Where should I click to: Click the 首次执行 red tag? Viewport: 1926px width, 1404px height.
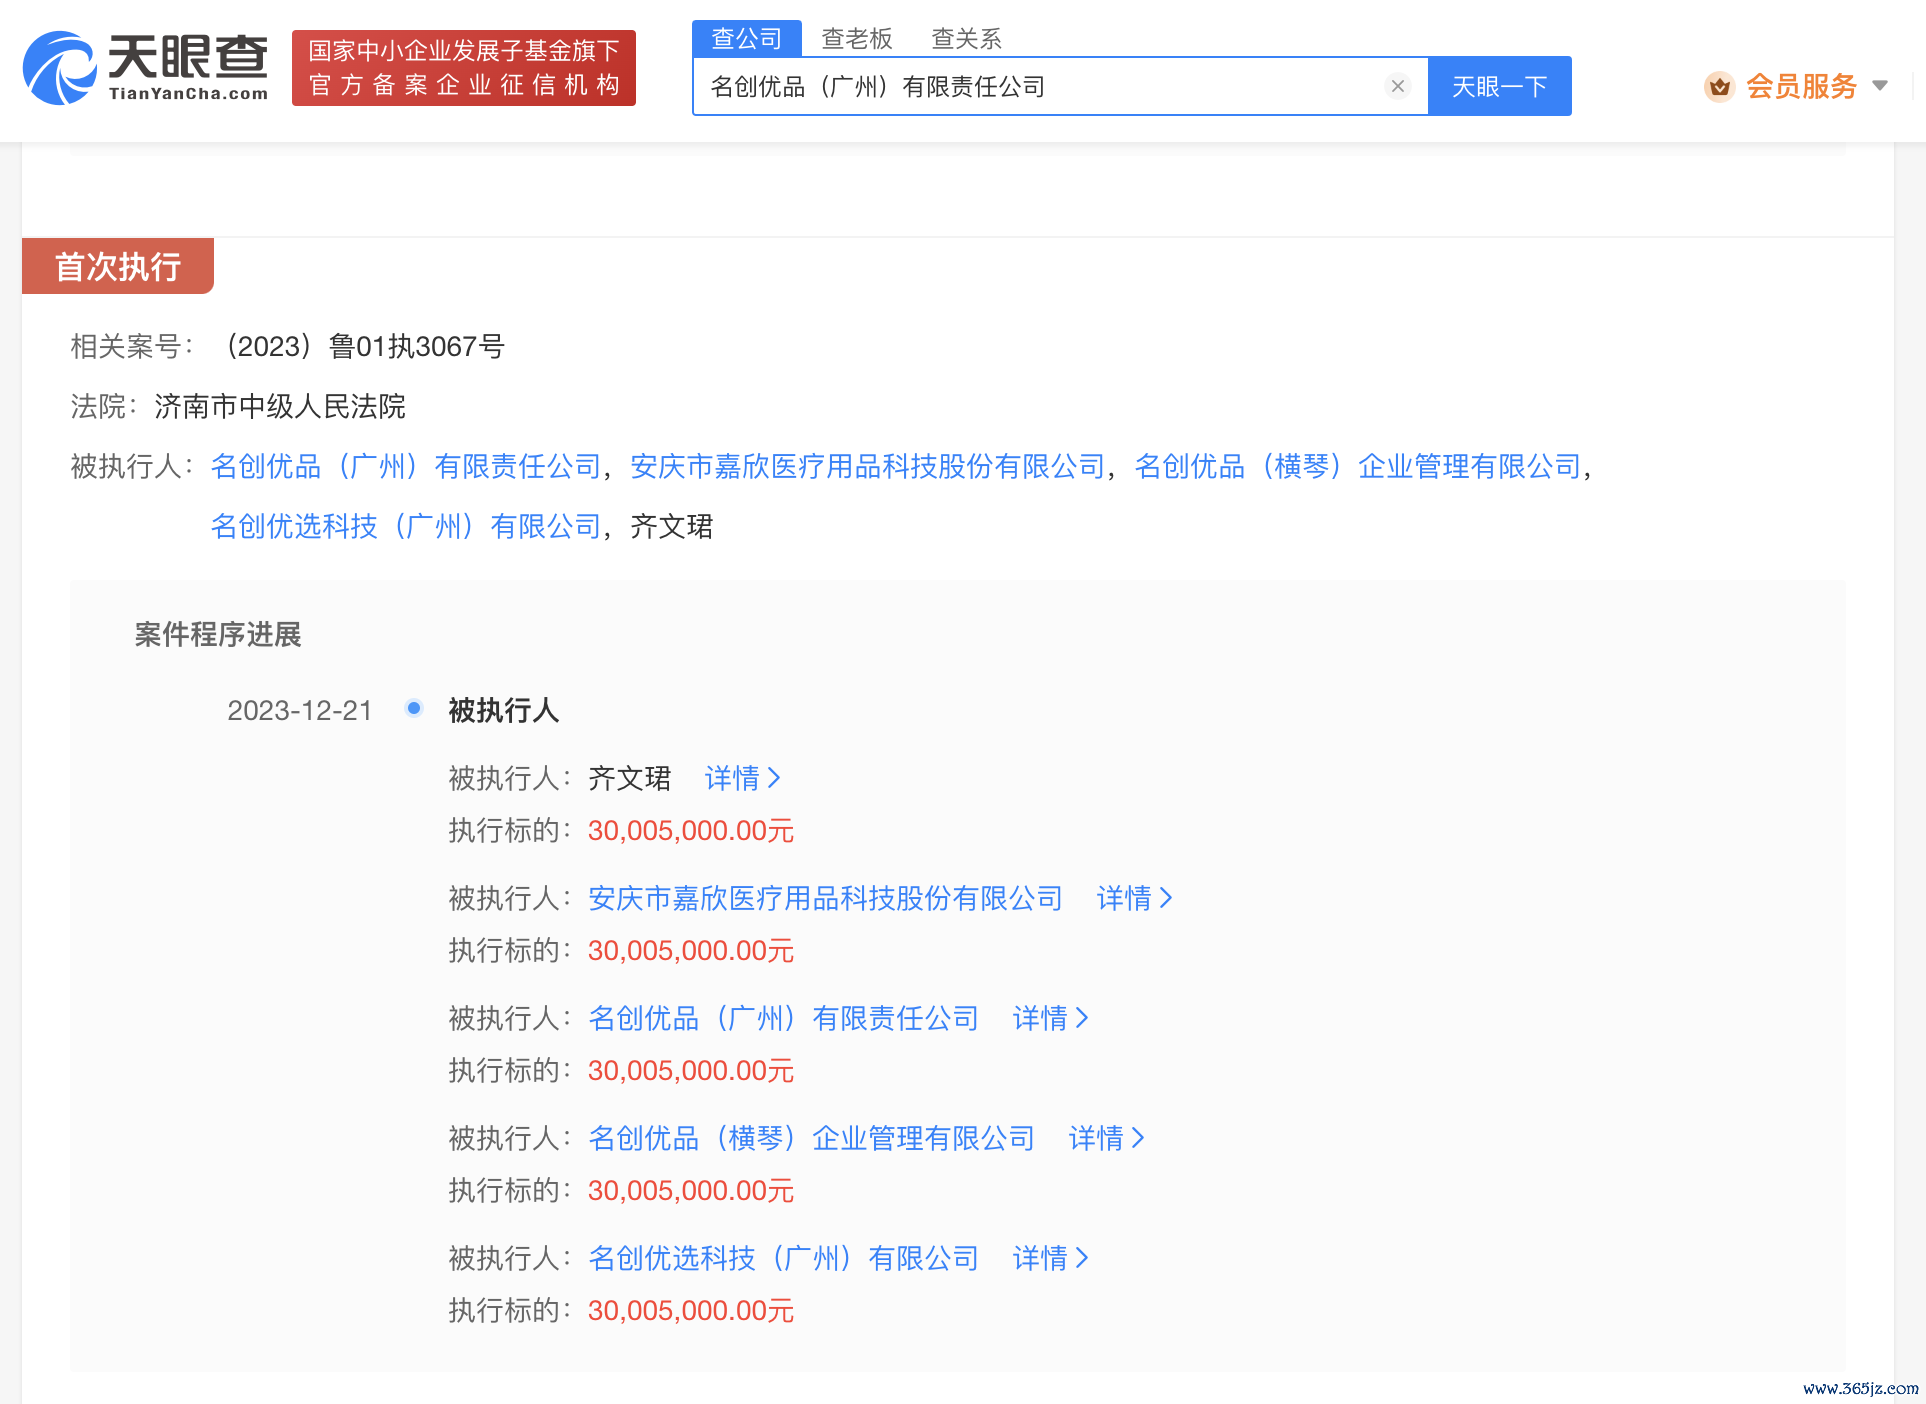point(118,266)
